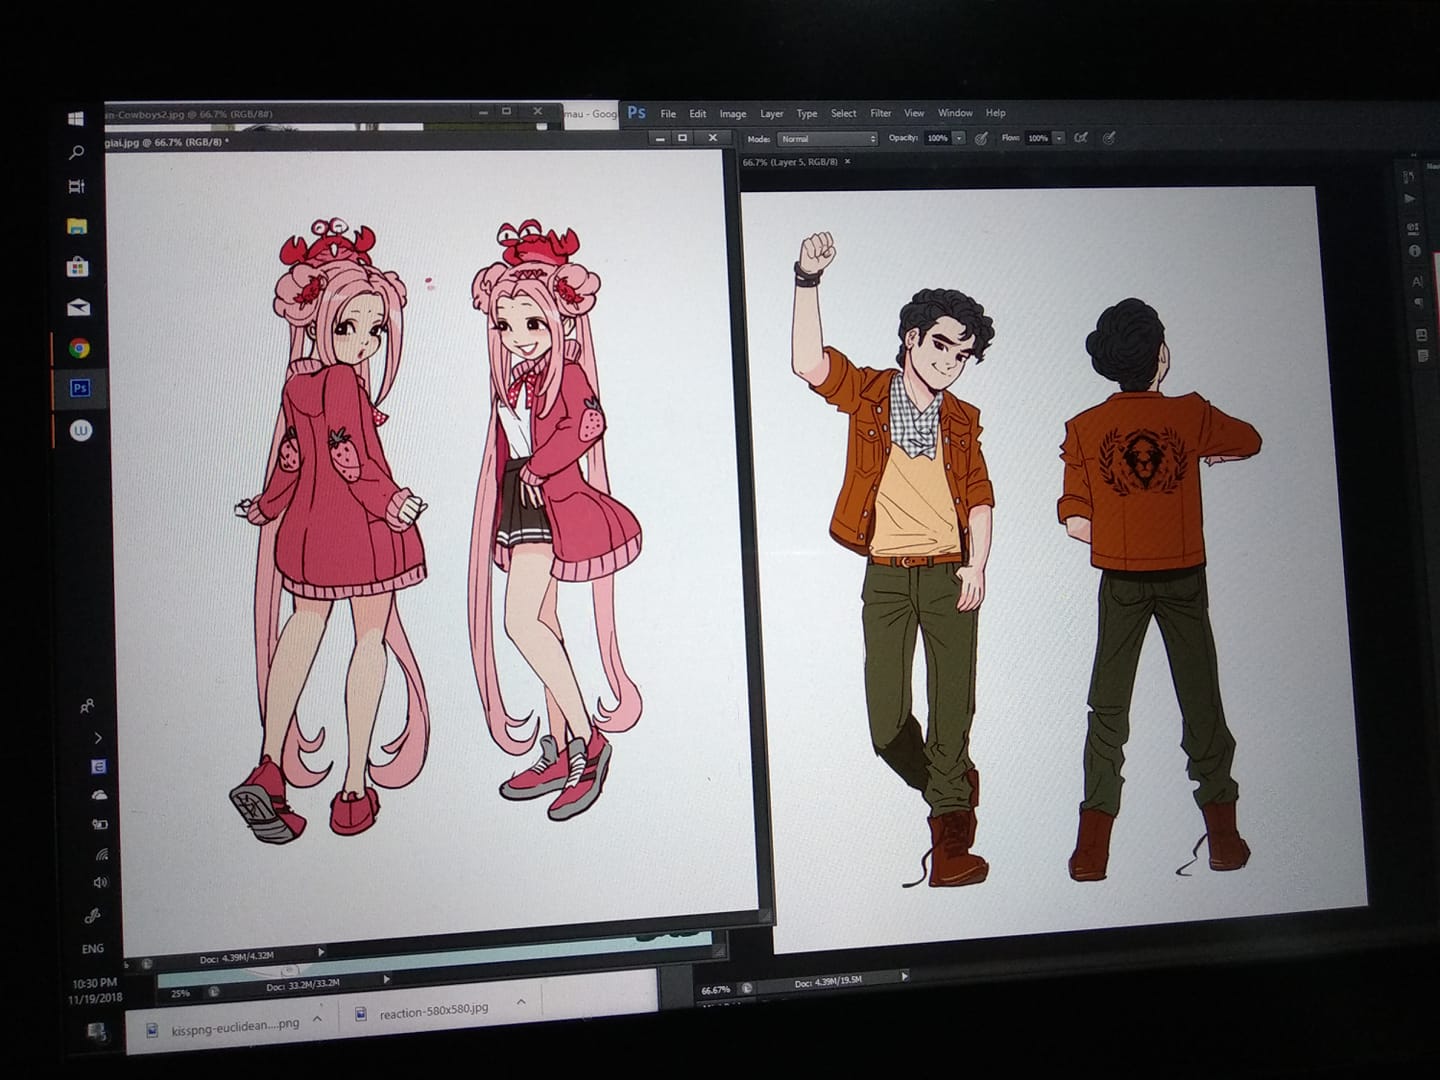
Task: Click the 25% zoom level field
Action: click(x=180, y=994)
